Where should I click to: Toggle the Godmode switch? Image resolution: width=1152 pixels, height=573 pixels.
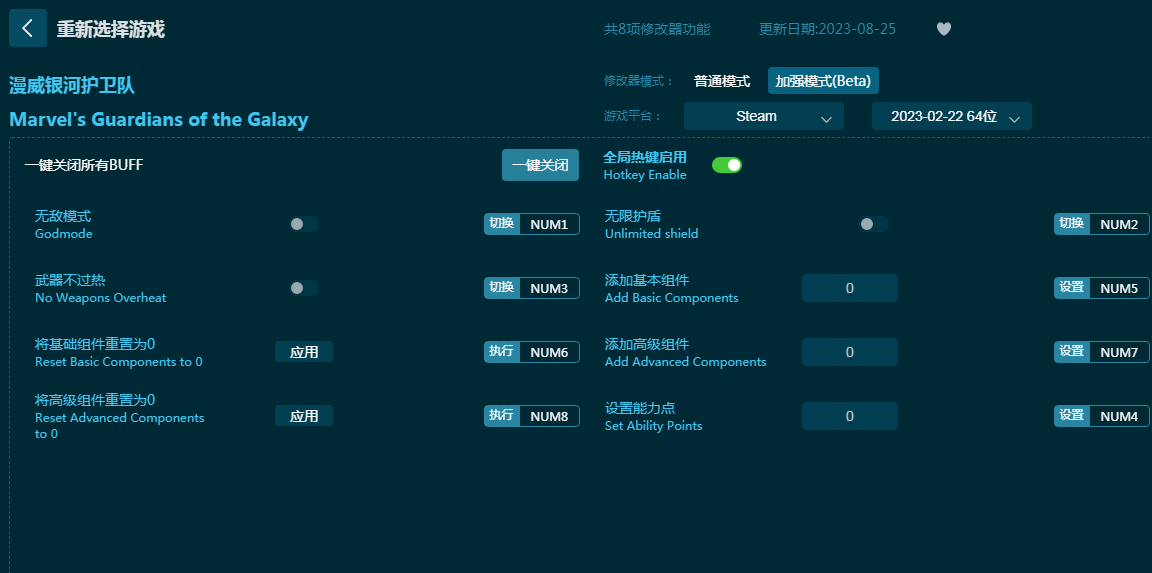(303, 224)
